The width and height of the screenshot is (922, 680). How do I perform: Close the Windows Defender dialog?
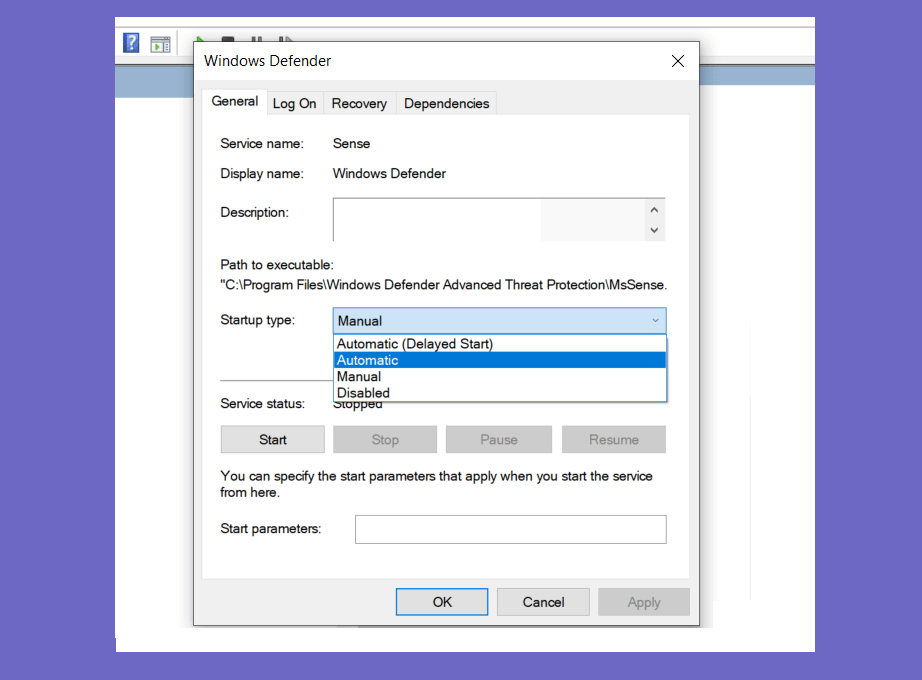point(677,61)
